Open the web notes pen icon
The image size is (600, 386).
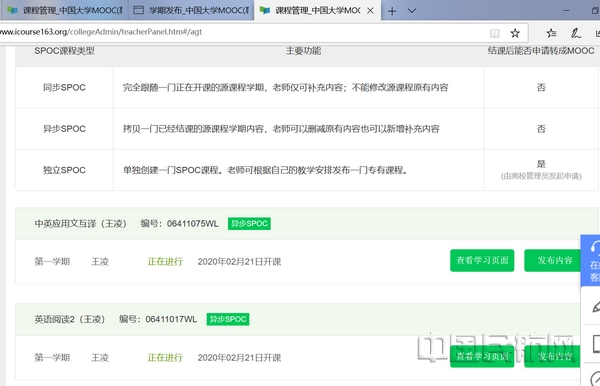(576, 33)
